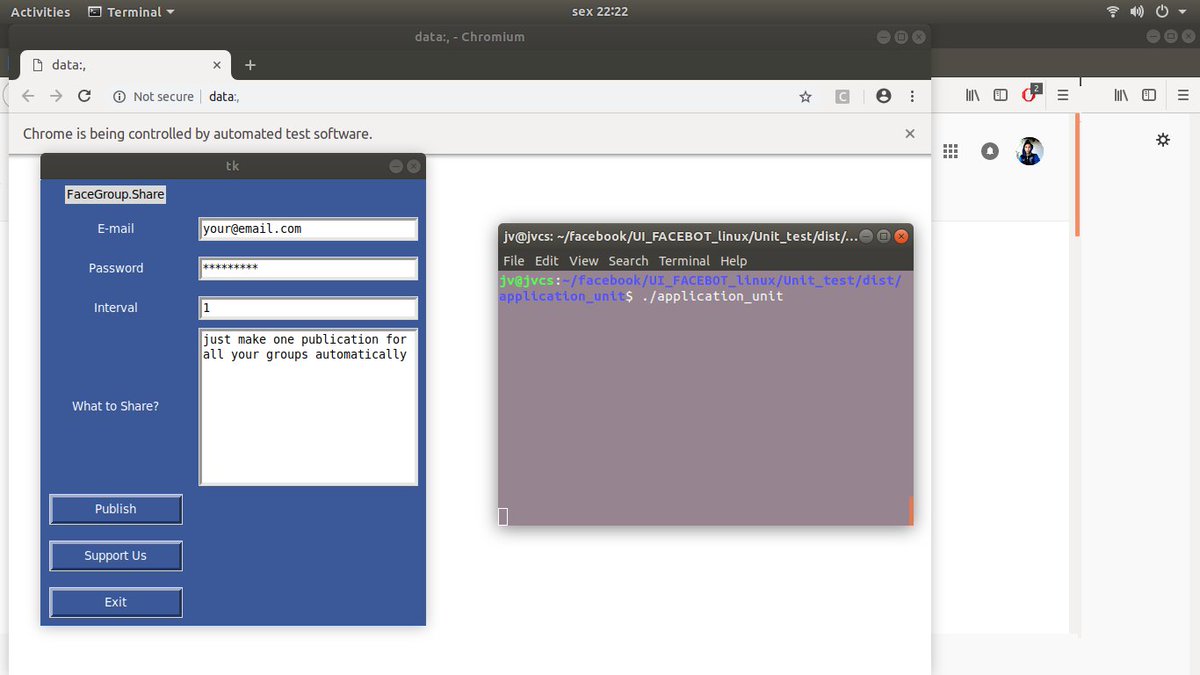Open Google apps grid icon
Screen dimensions: 1200x675
click(951, 151)
